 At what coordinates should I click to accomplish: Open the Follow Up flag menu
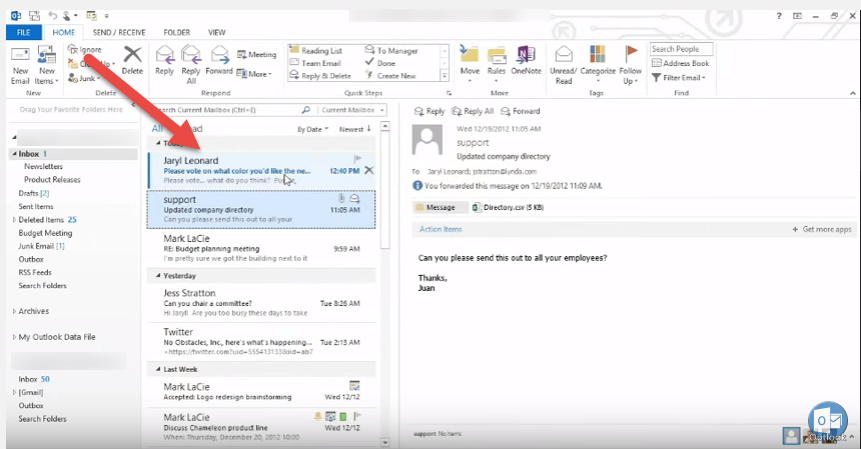[630, 65]
